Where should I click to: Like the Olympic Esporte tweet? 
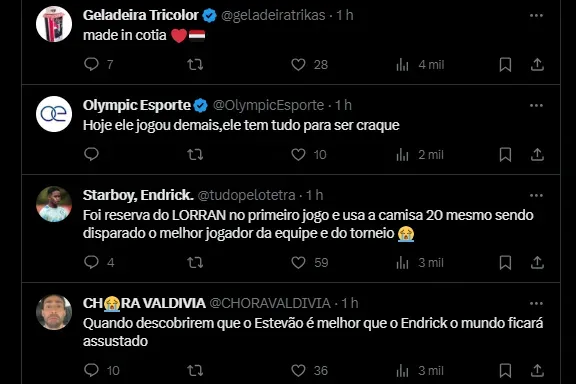coord(298,154)
